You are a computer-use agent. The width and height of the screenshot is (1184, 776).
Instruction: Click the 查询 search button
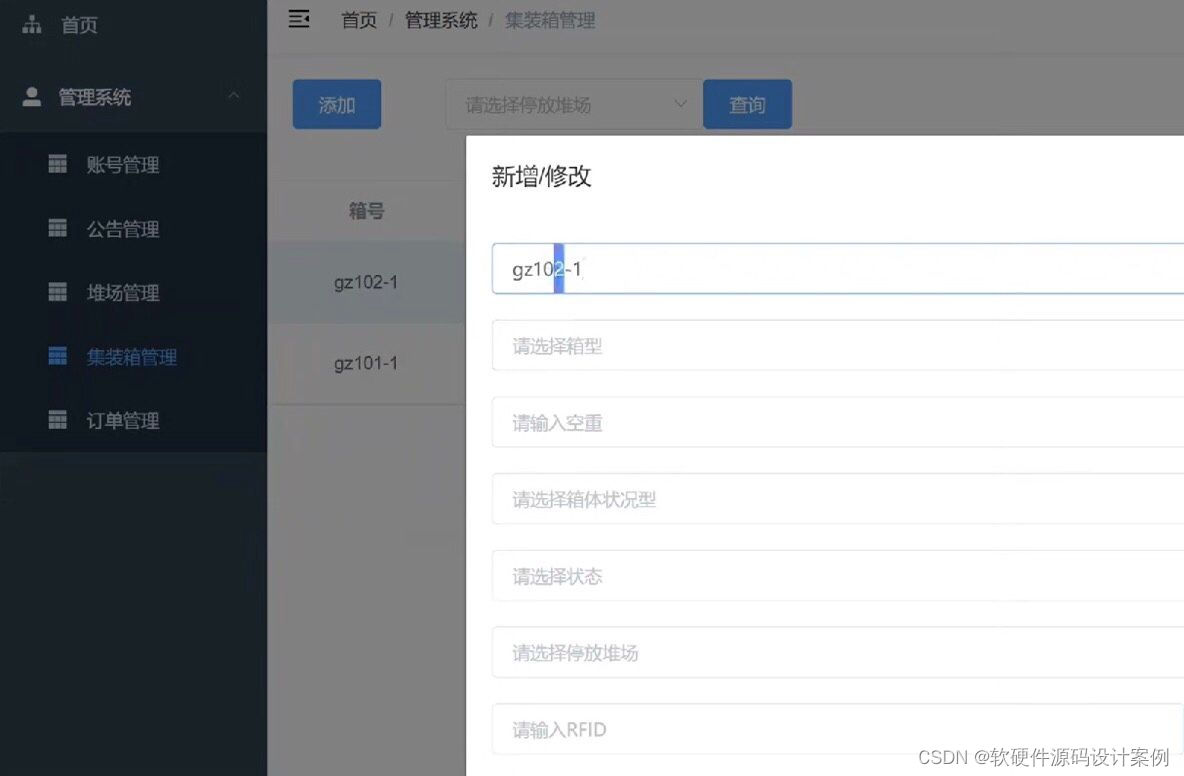[x=747, y=103]
